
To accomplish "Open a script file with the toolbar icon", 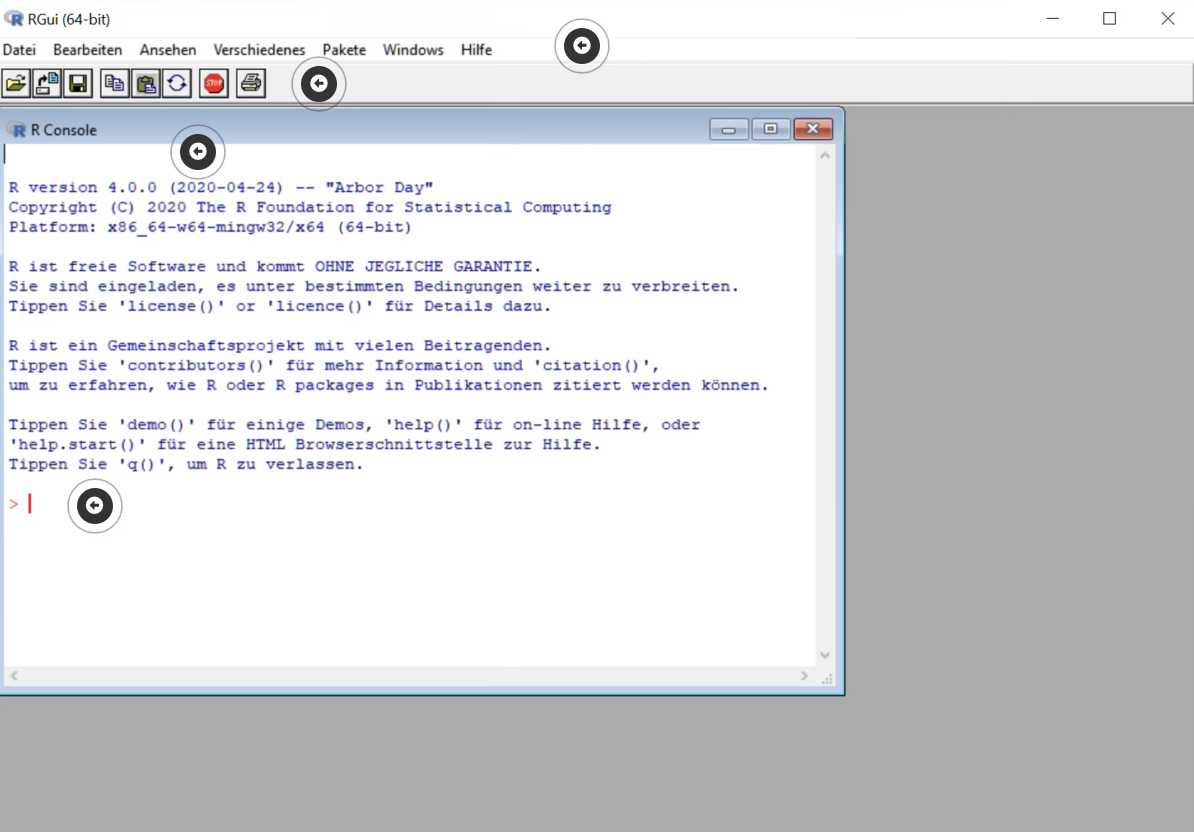I will tap(17, 83).
